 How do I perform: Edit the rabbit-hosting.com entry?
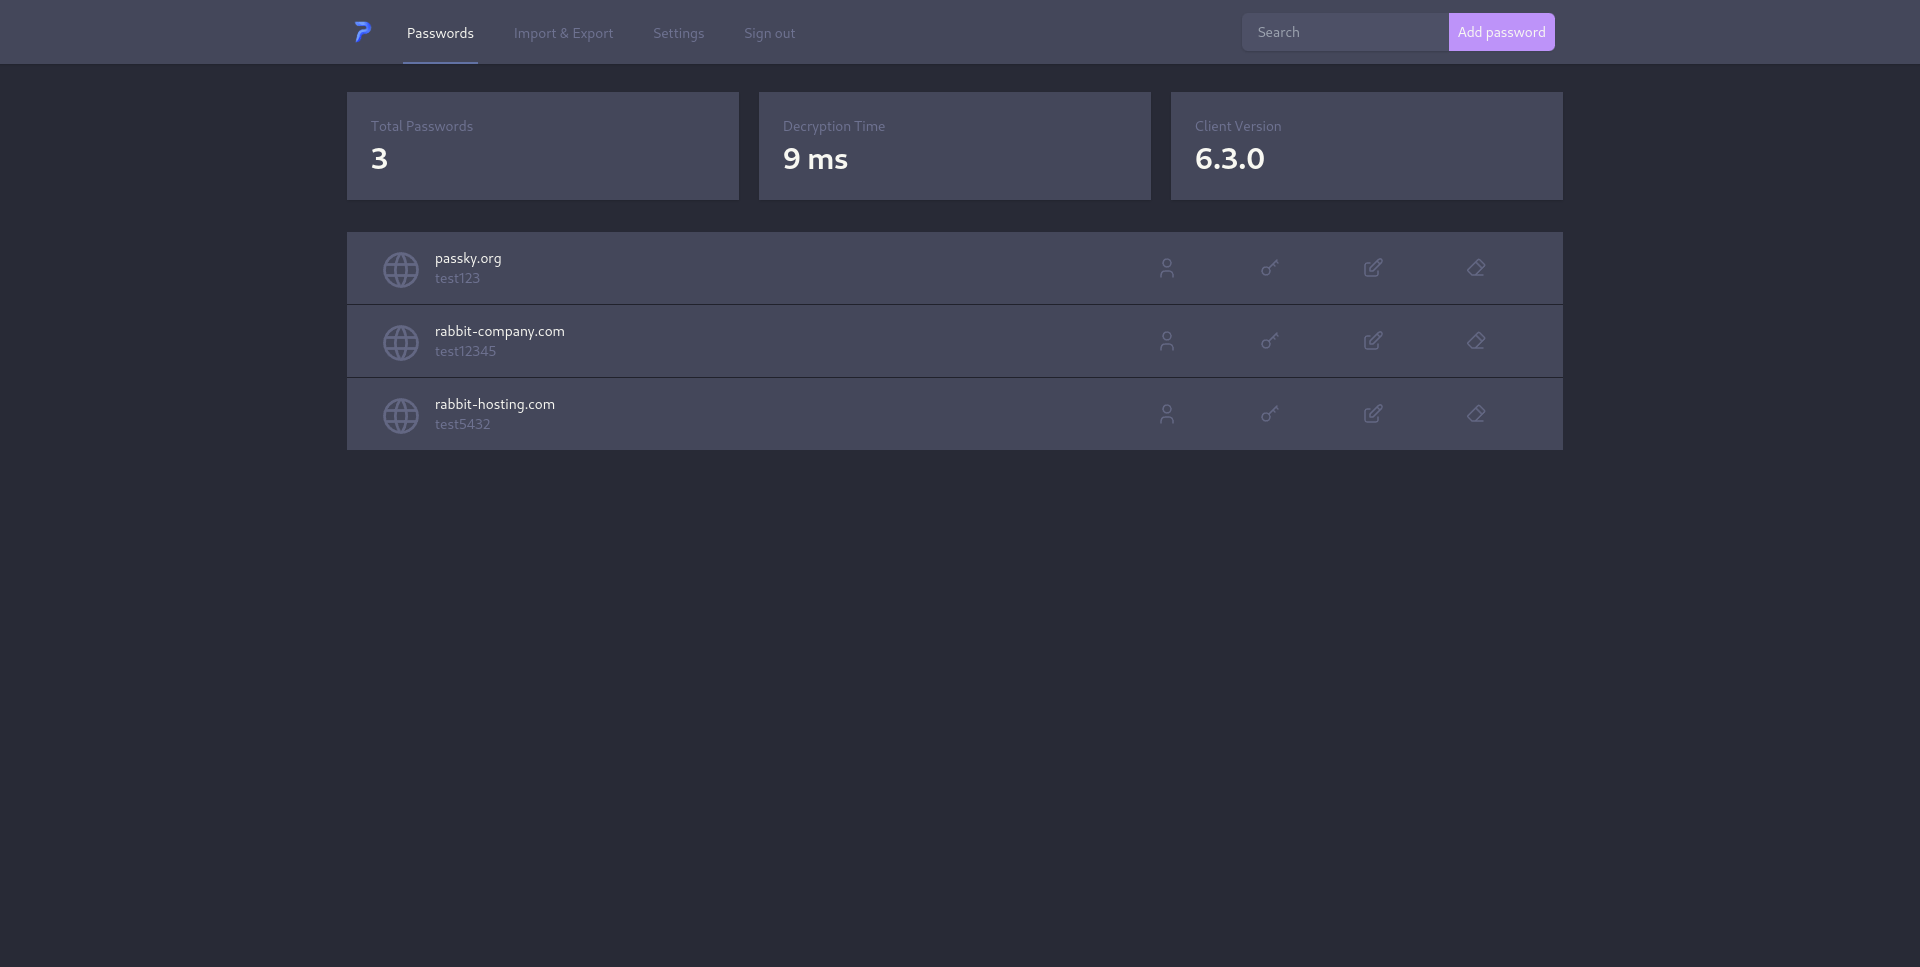click(1373, 414)
